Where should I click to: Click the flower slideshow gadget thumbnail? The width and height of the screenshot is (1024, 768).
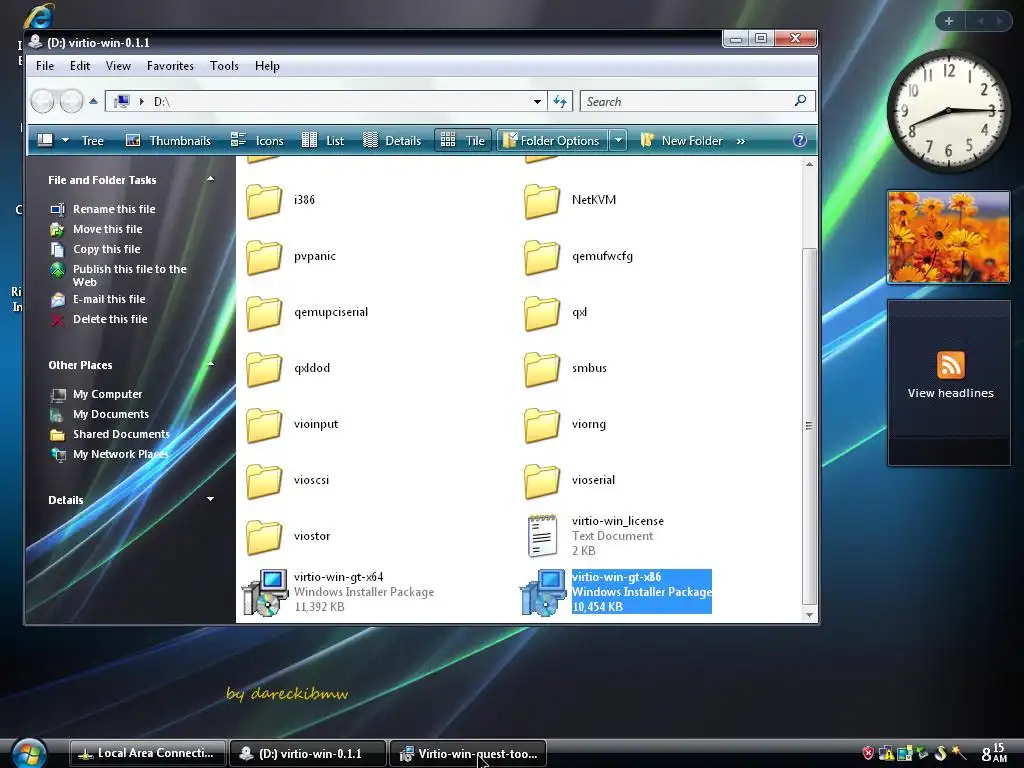coord(948,237)
